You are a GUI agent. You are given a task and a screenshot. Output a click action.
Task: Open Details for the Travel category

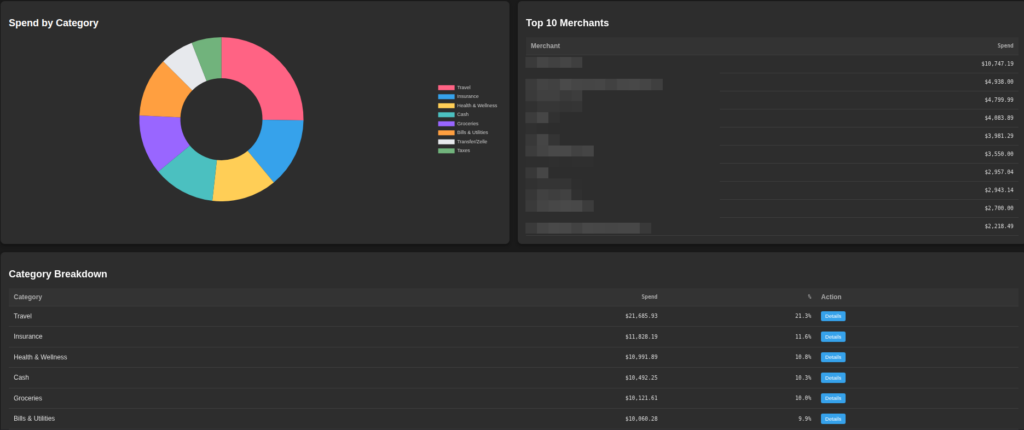[832, 316]
